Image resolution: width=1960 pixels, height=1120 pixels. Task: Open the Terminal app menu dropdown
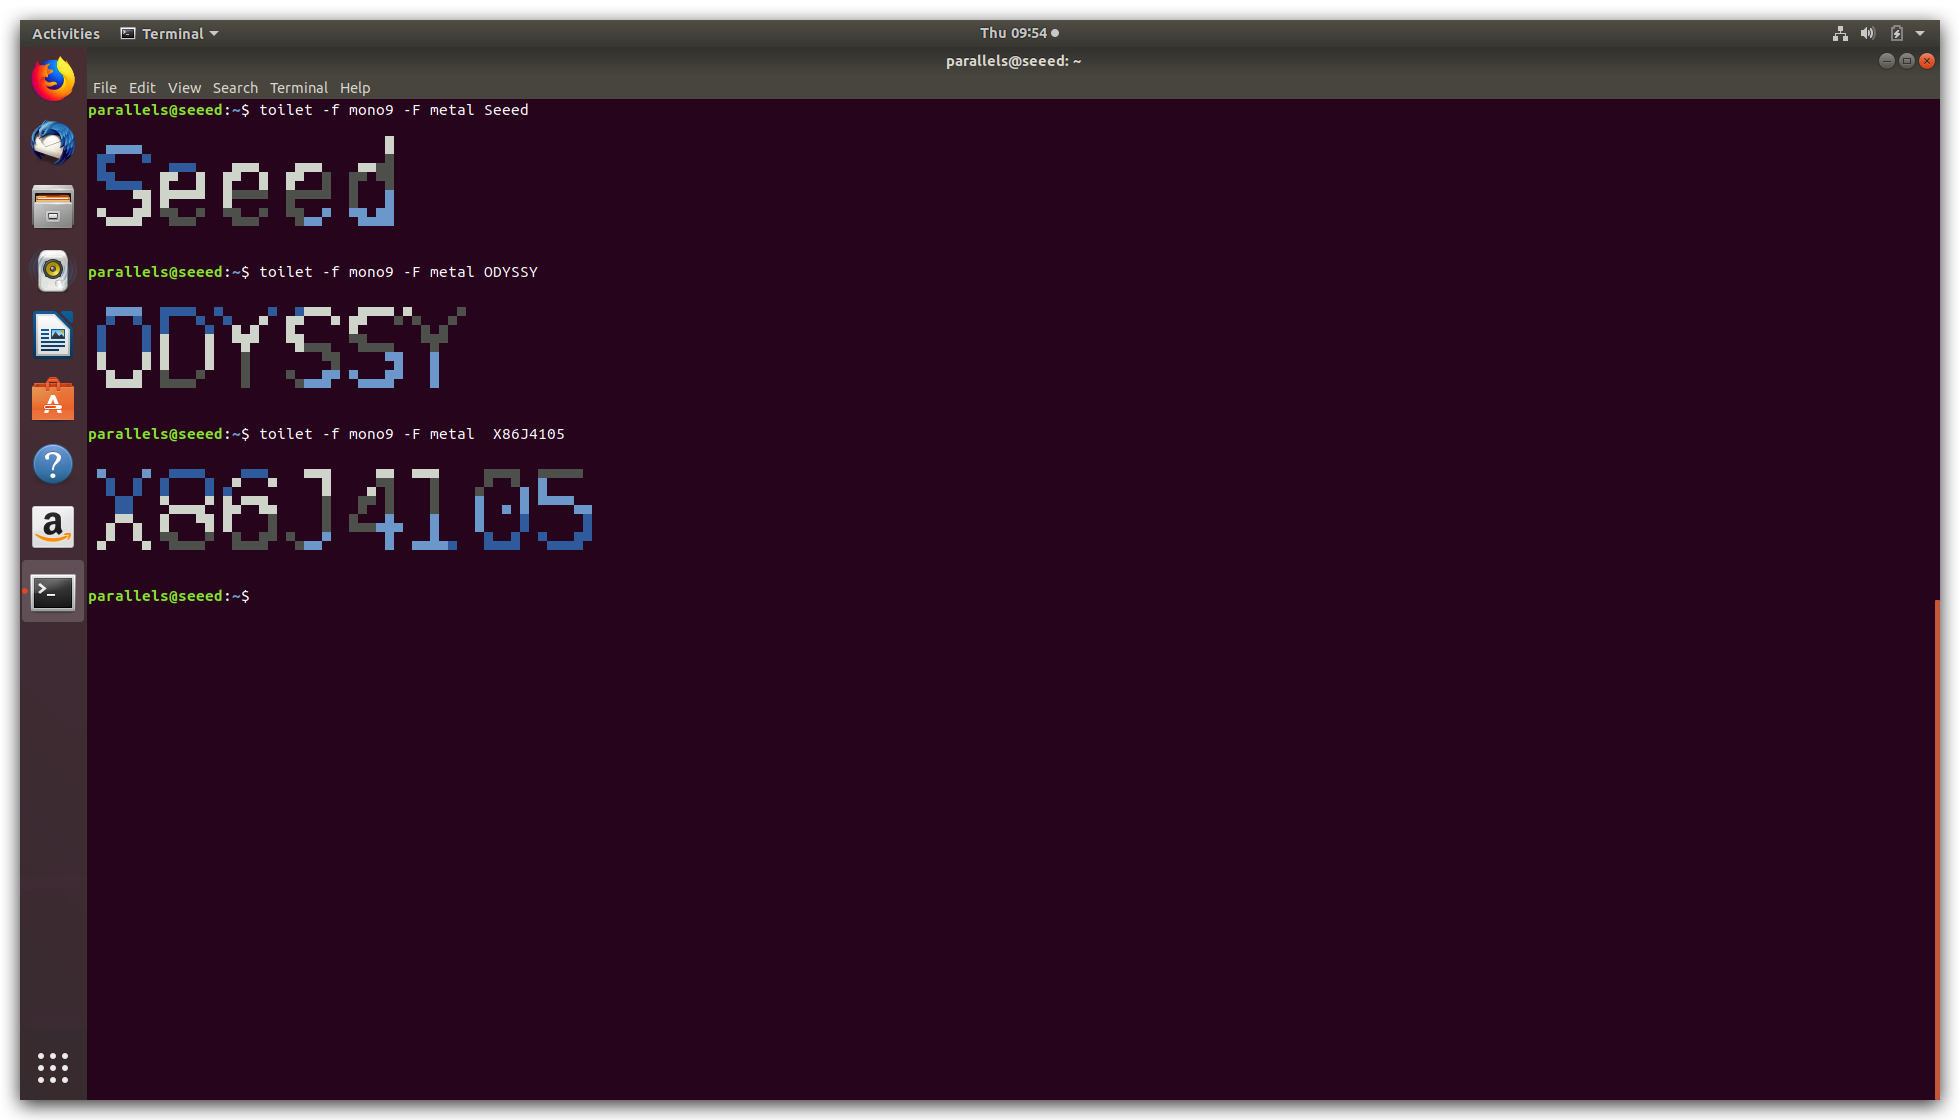(170, 33)
